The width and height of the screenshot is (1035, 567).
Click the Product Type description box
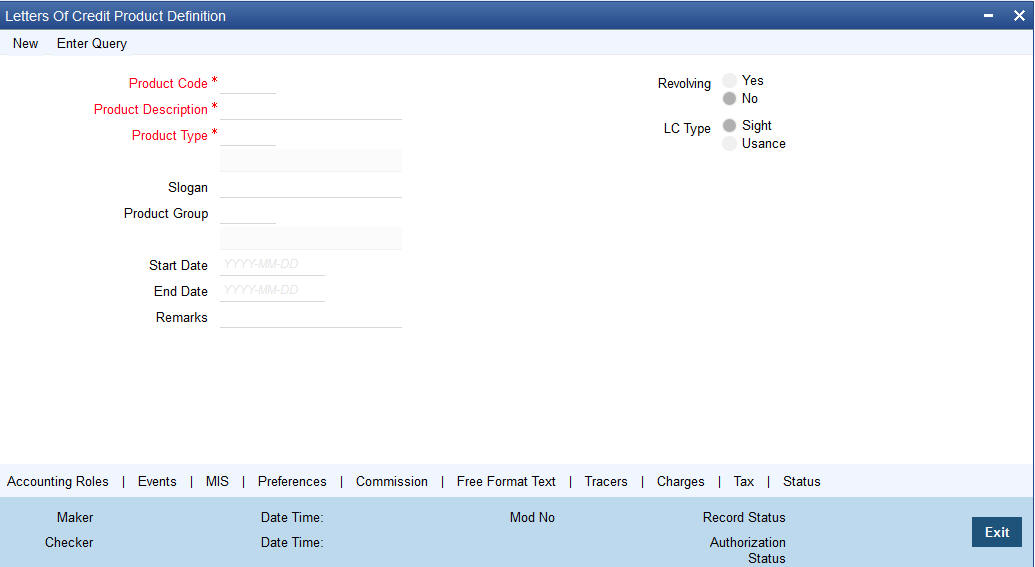[x=311, y=160]
